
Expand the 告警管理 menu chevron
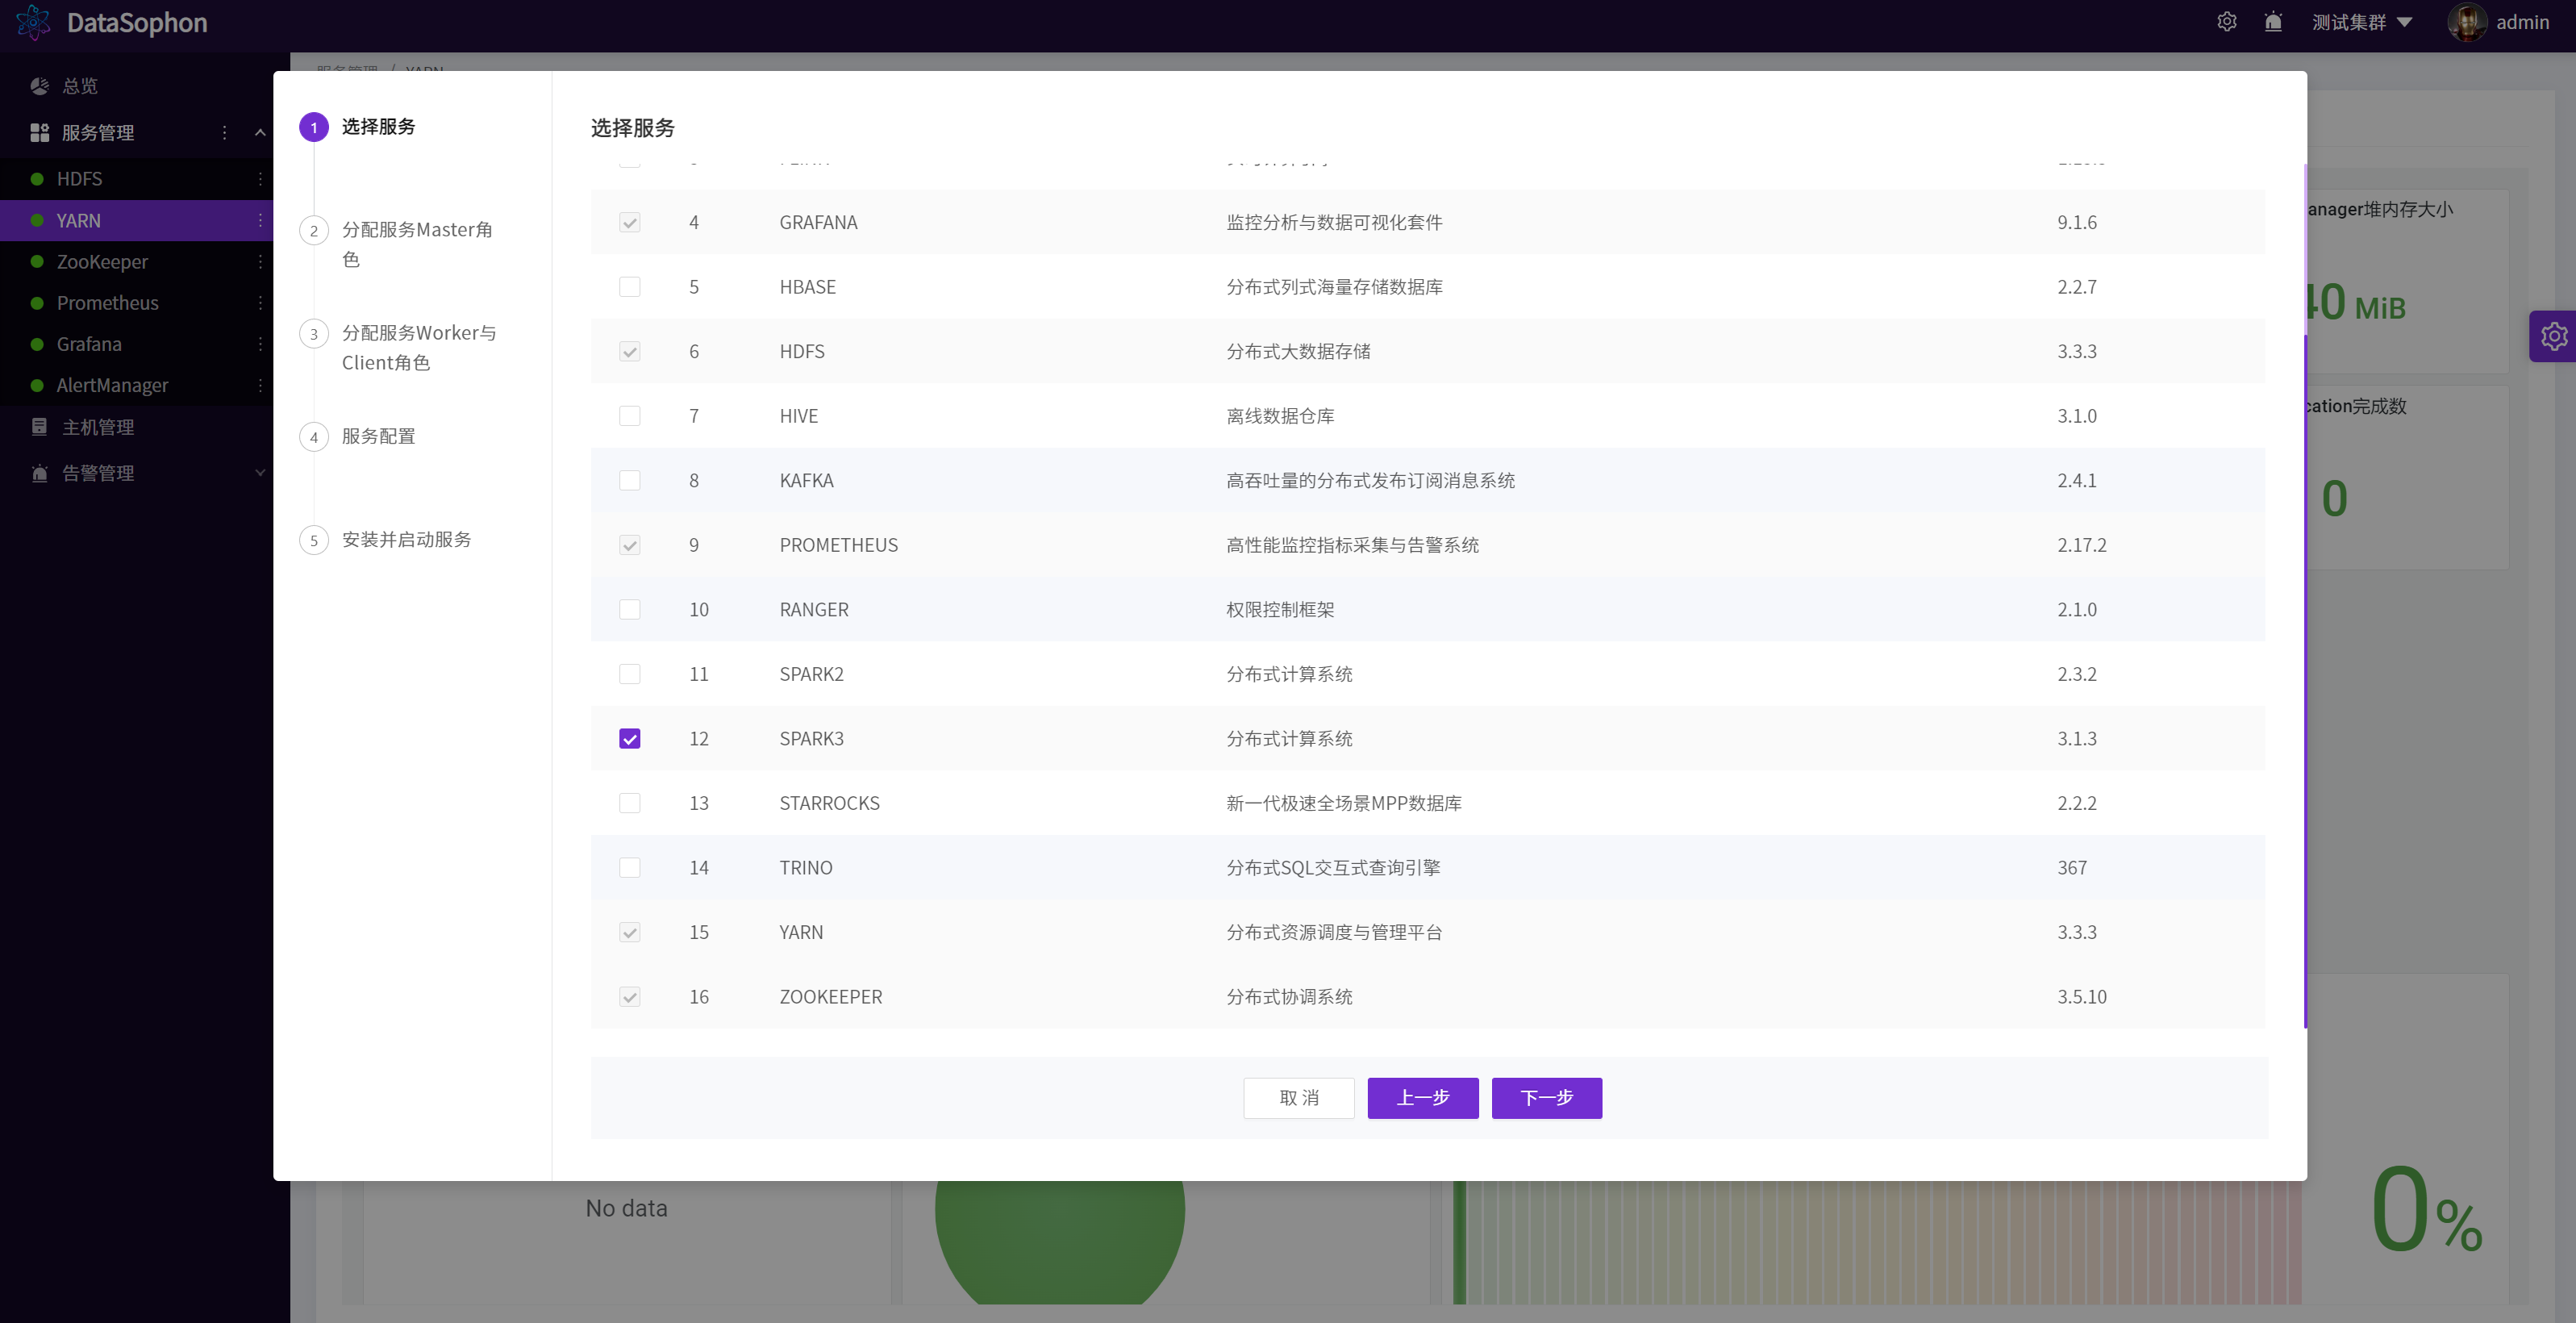point(260,473)
